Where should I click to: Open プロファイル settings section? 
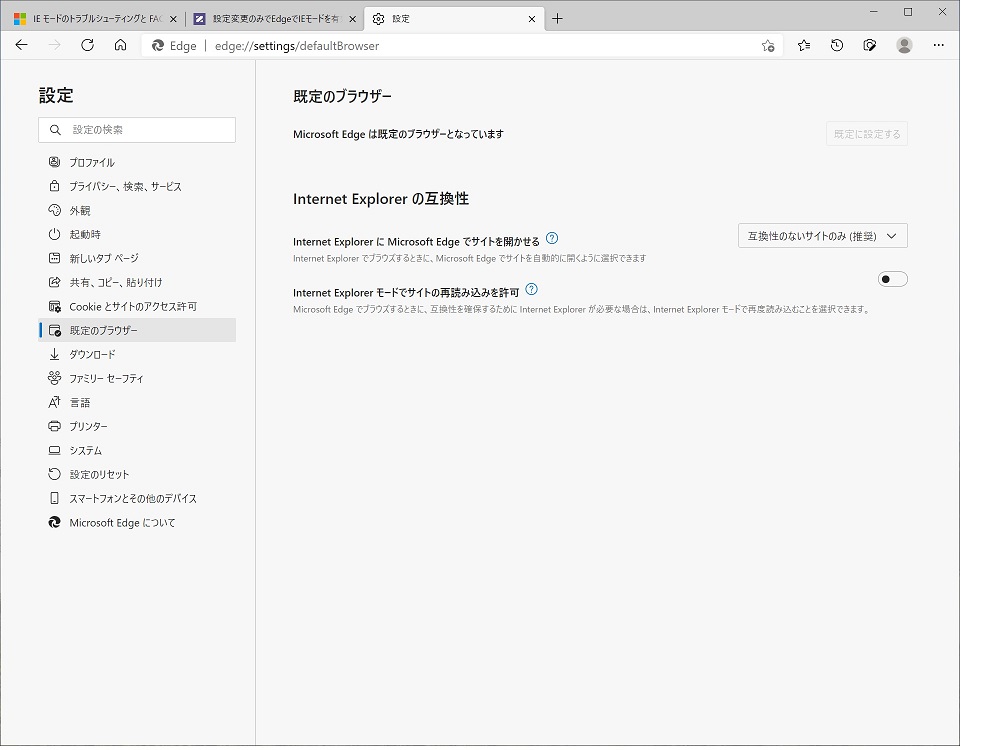click(137, 163)
